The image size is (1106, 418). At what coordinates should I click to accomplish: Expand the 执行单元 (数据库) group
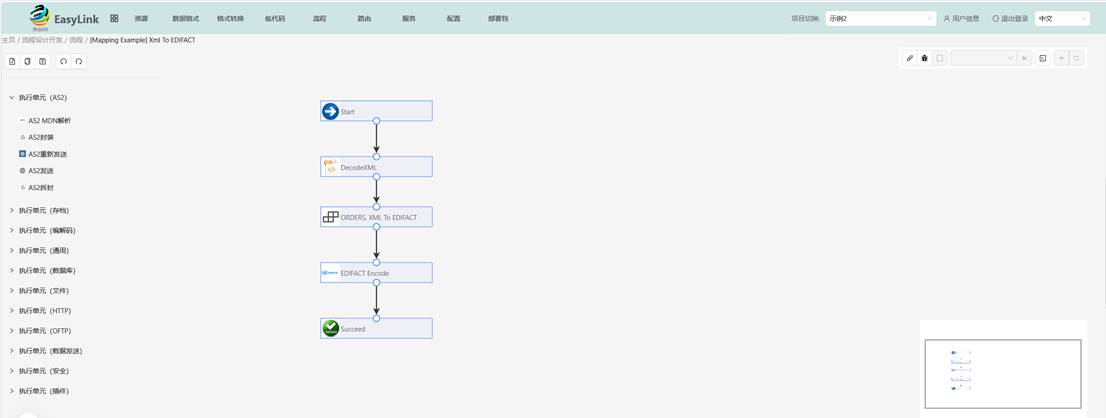(x=12, y=271)
